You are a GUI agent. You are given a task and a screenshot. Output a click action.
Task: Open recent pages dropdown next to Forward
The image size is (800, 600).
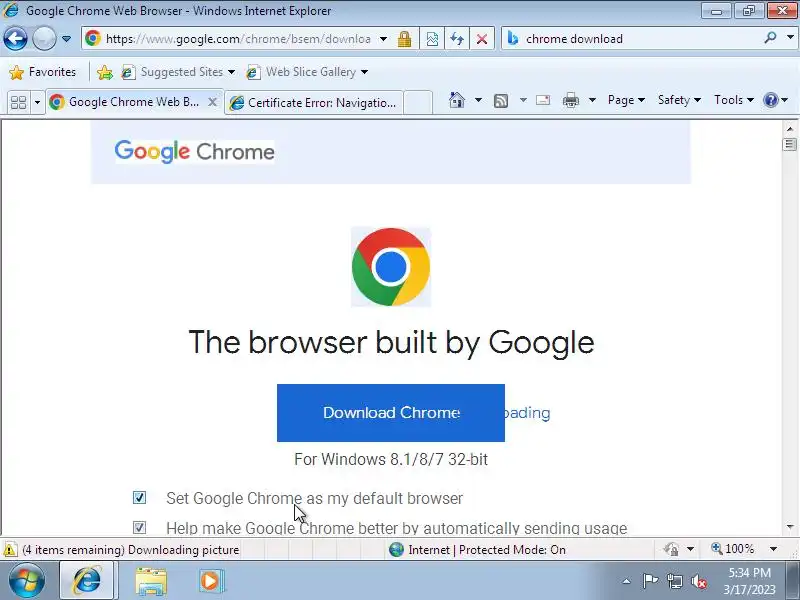[x=66, y=39]
